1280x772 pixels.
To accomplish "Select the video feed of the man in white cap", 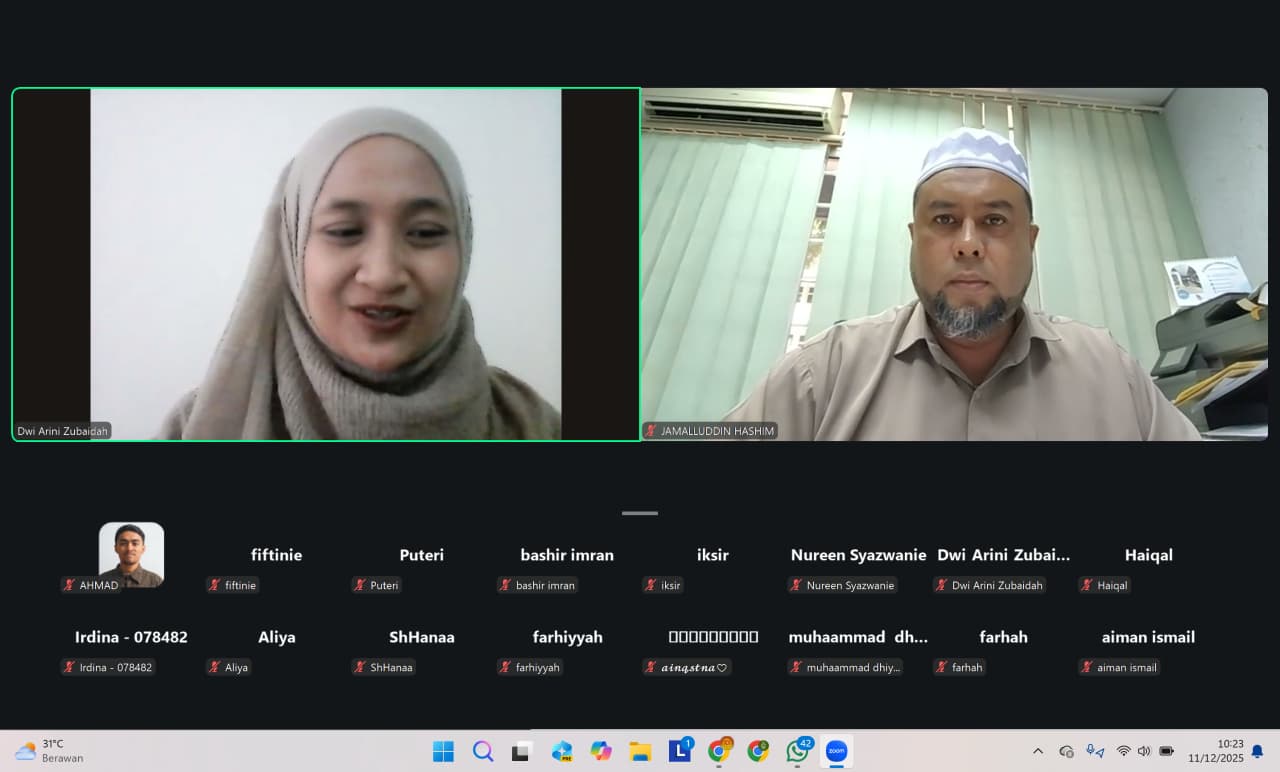I will pos(954,264).
